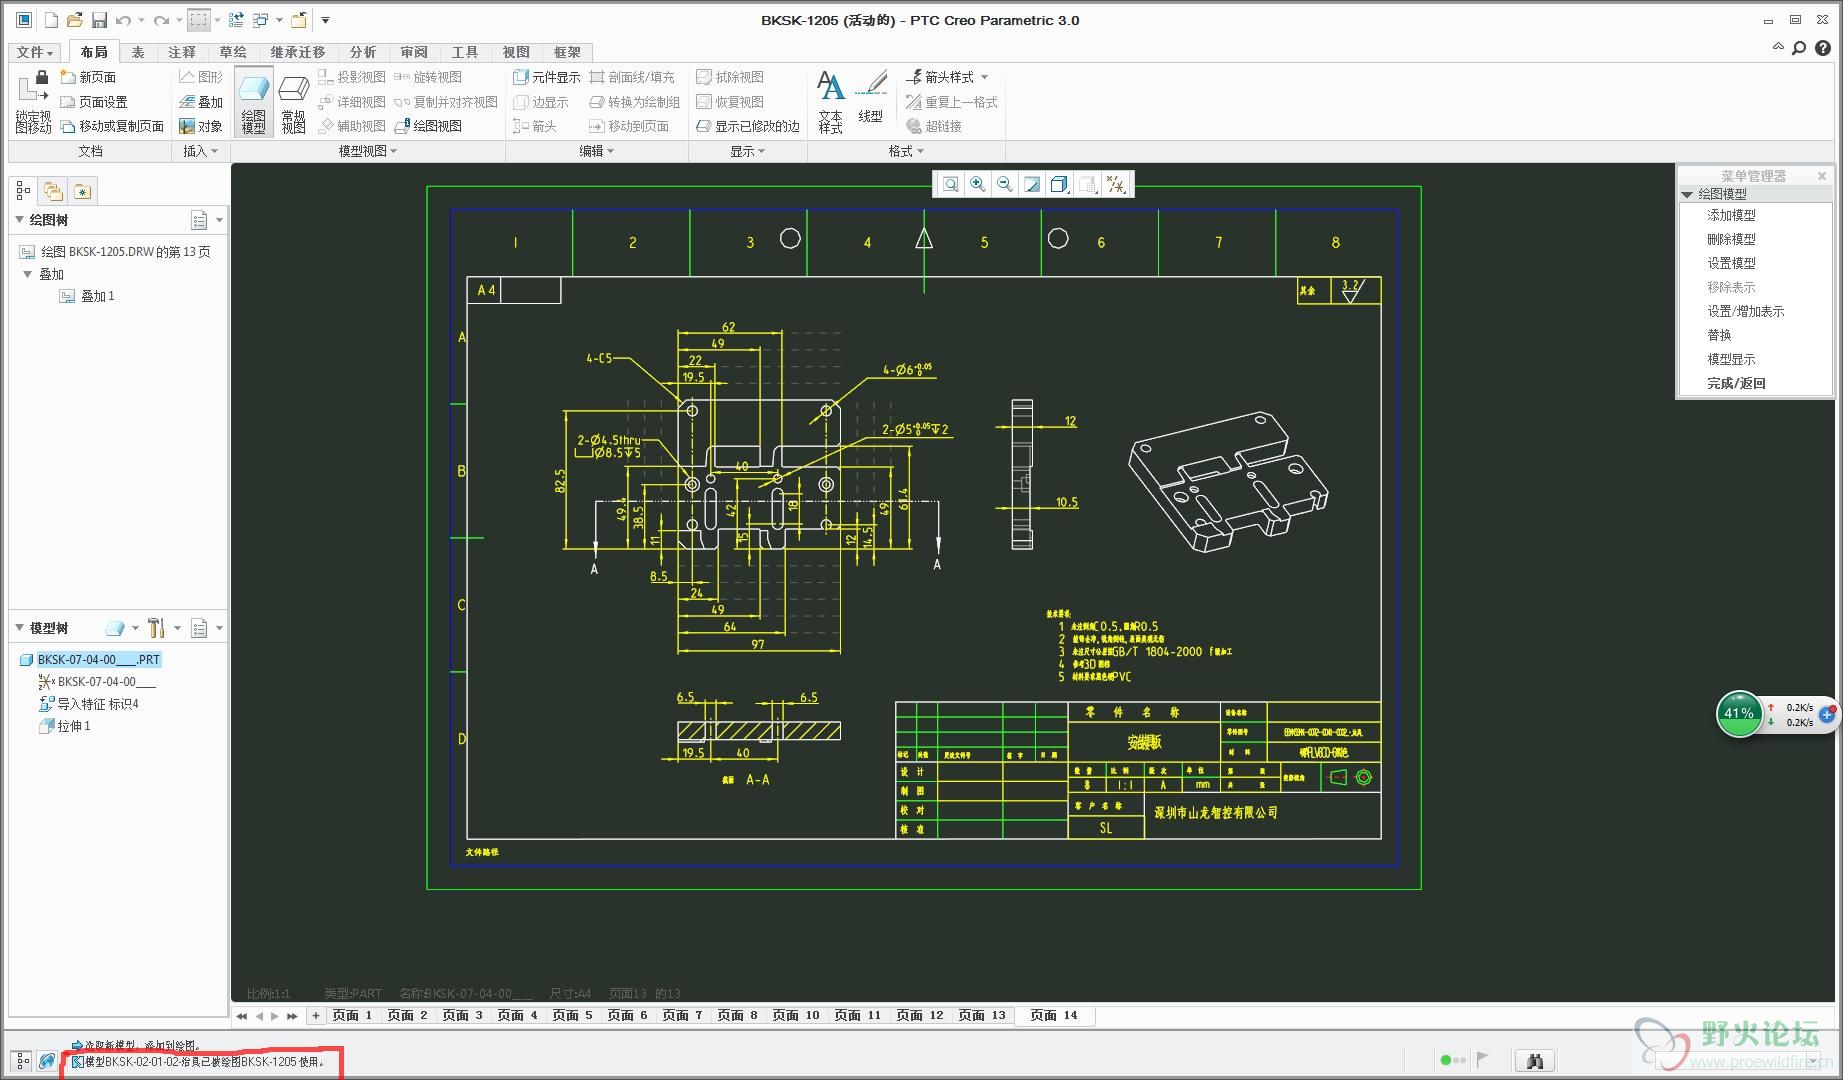The height and width of the screenshot is (1080, 1843).
Task: Save drawing using the floppy disk icon
Action: pyautogui.click(x=99, y=20)
